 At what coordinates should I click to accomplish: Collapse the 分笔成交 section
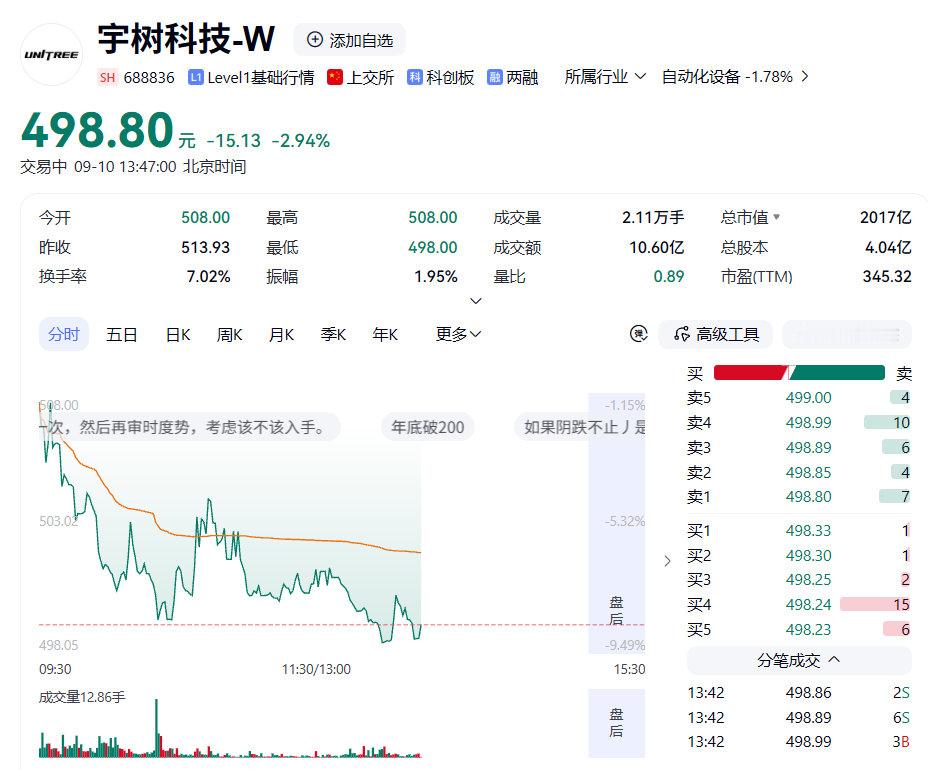point(799,660)
